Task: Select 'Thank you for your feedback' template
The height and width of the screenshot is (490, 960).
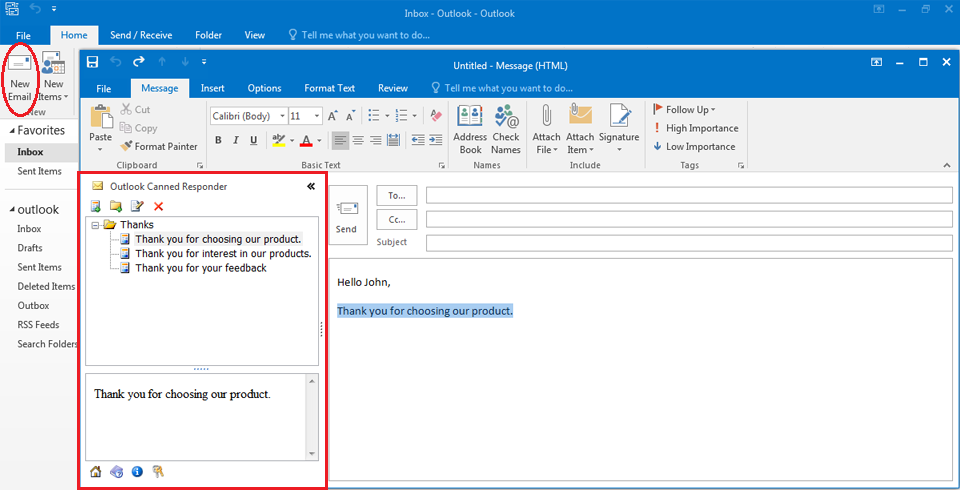Action: coord(201,268)
